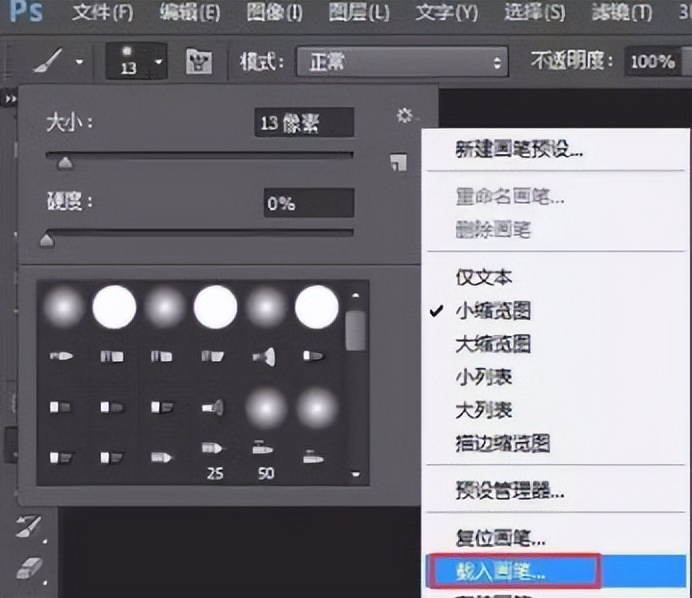Switch view to 描边缩览图
The image size is (692, 598).
pyautogui.click(x=555, y=444)
